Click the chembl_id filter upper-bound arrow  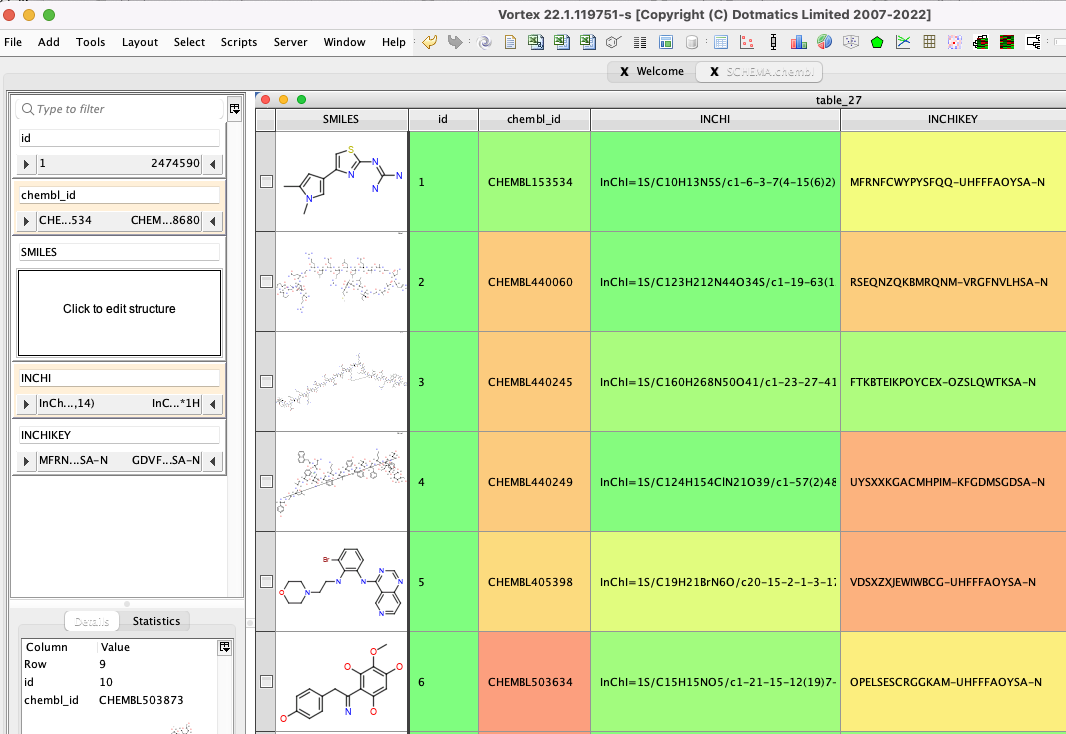213,221
